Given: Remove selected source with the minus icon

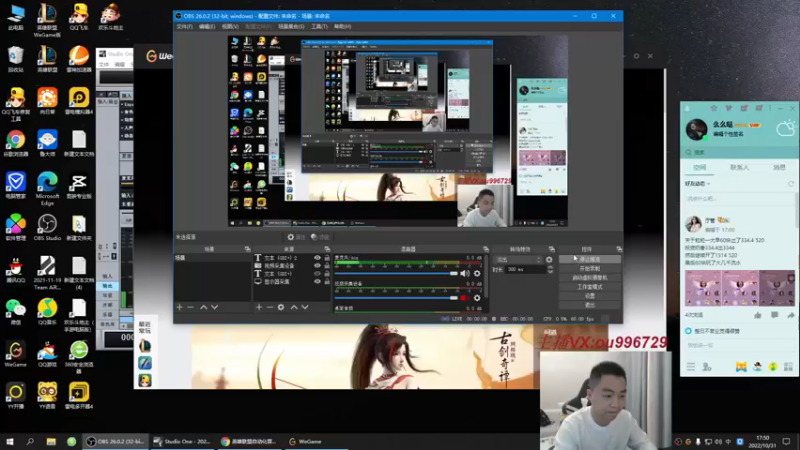Looking at the screenshot, I should (270, 307).
